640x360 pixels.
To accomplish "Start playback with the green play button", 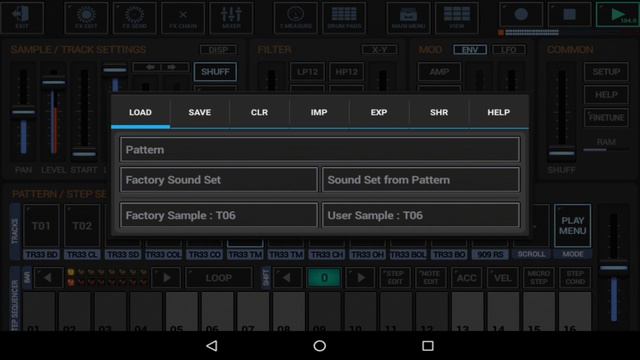I will tap(618, 14).
